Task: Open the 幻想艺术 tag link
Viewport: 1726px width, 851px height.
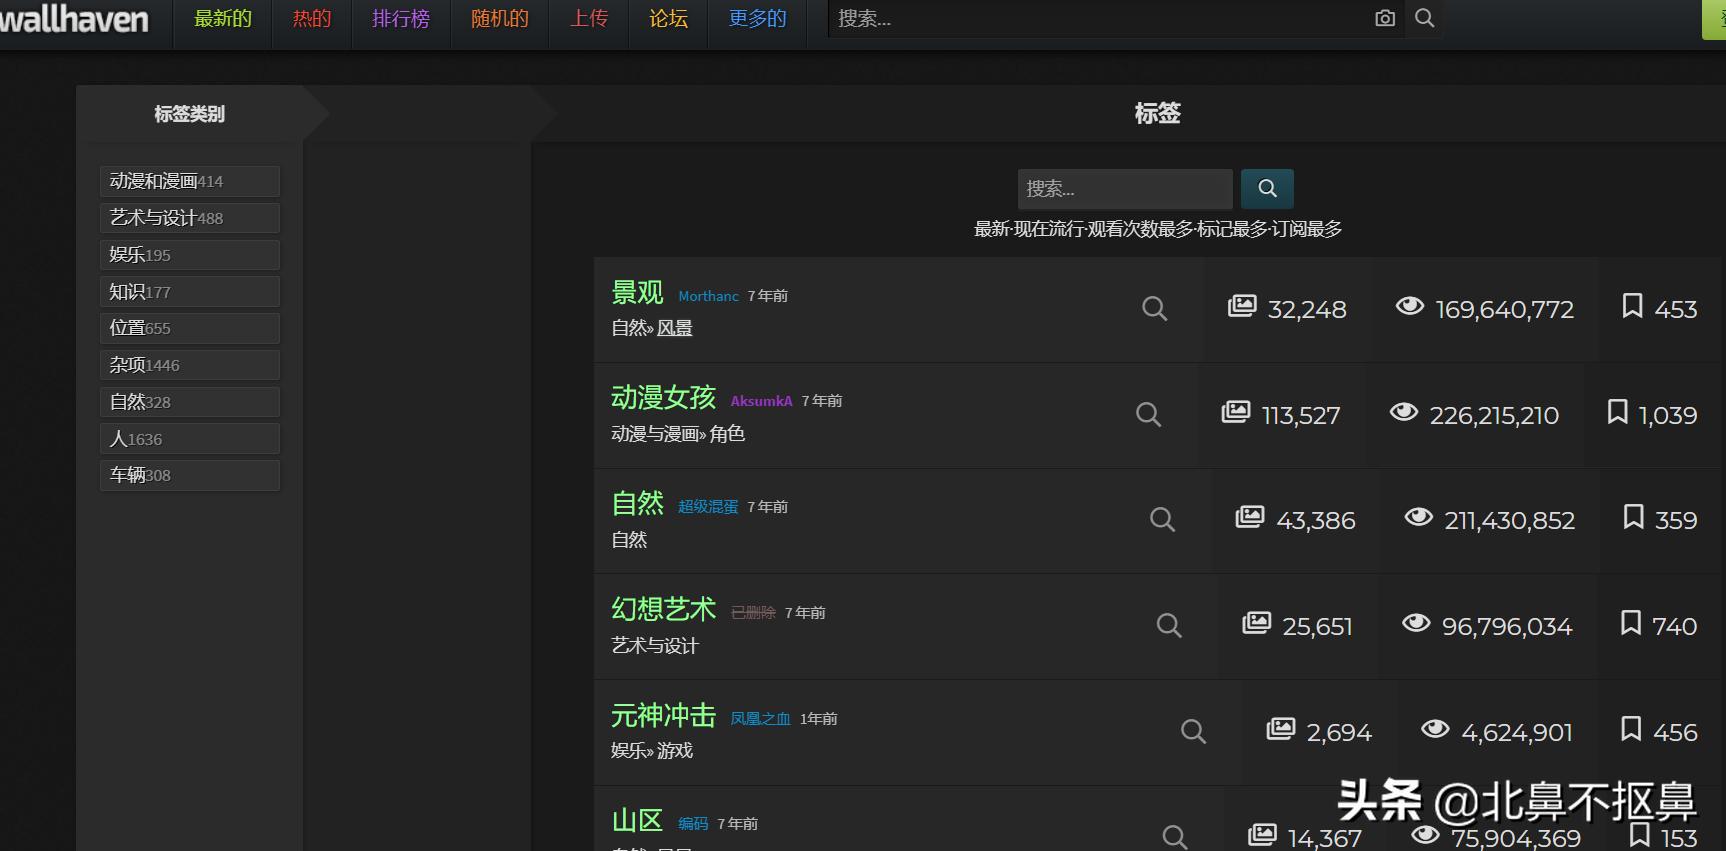Action: 663,609
